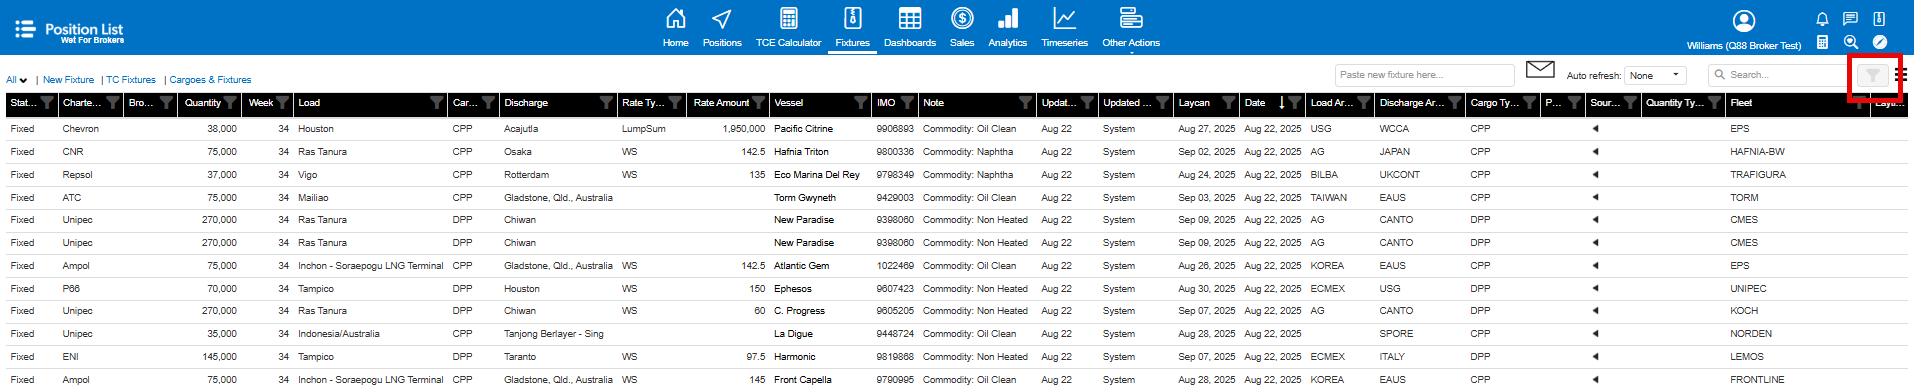
Task: Click the New Fixture link
Action: [68, 80]
